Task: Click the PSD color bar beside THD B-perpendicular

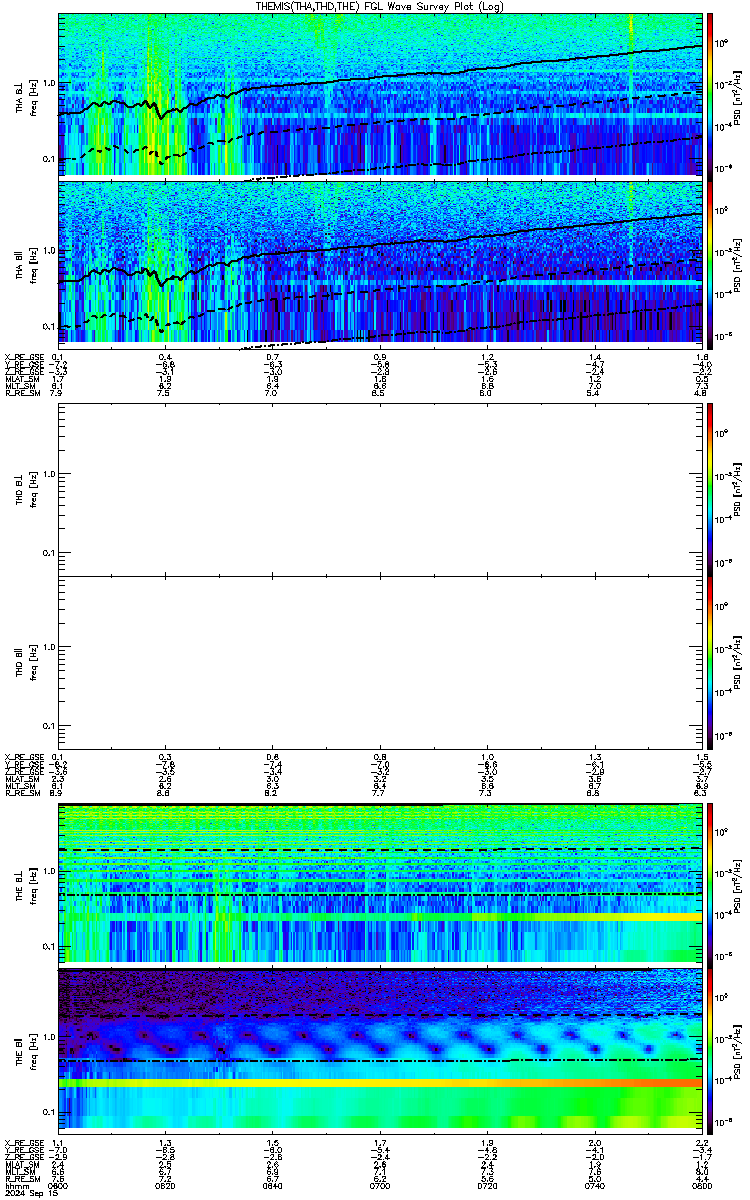Action: coord(709,489)
